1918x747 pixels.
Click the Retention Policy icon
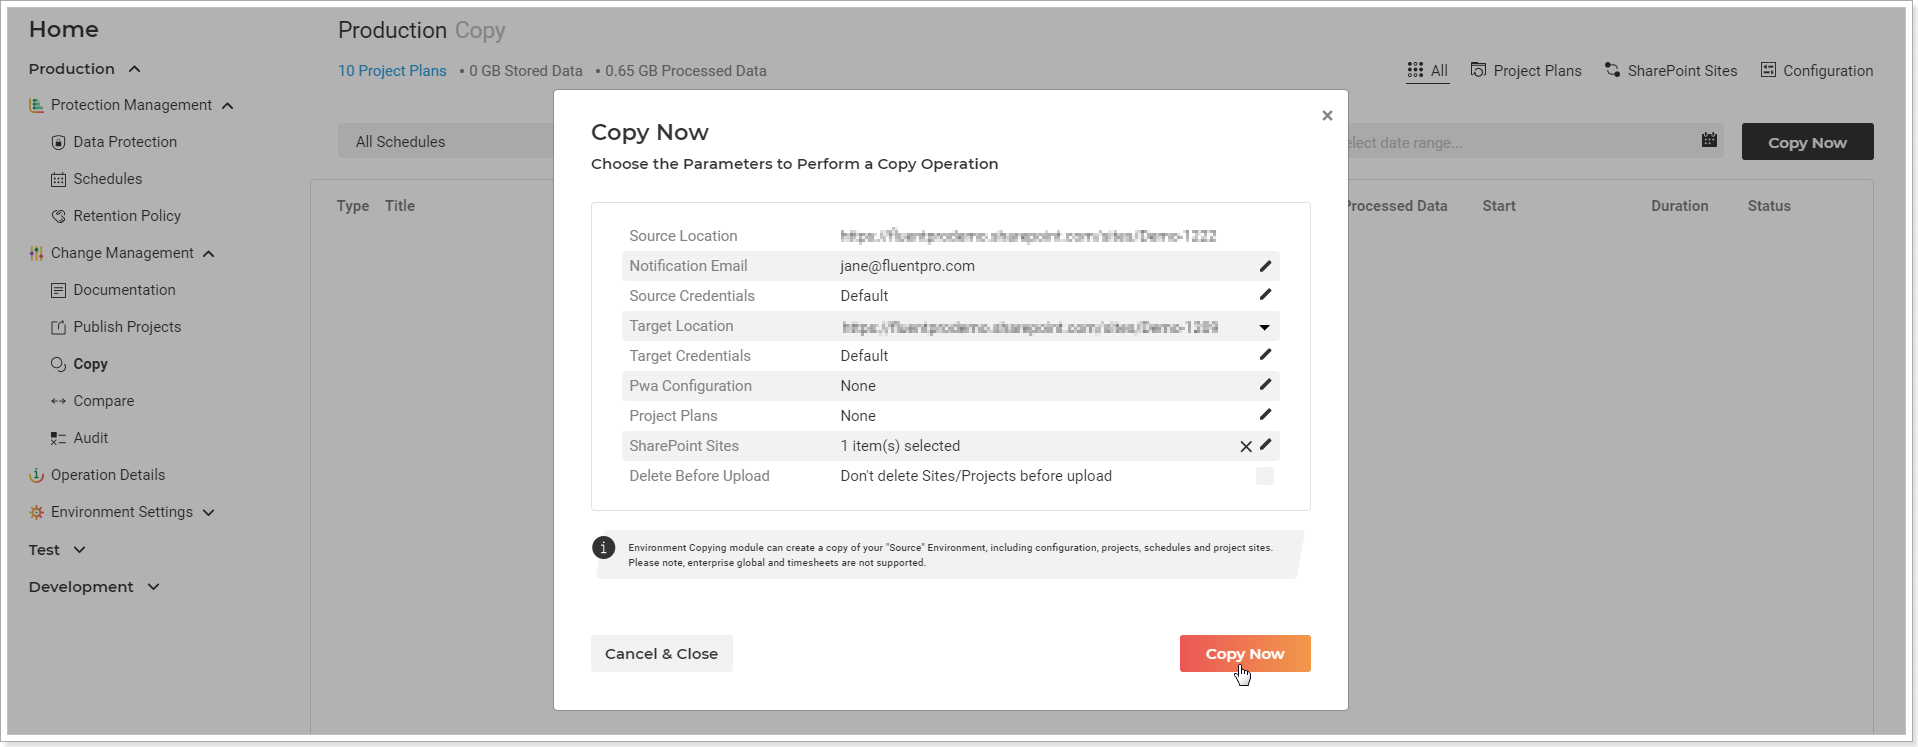click(58, 216)
